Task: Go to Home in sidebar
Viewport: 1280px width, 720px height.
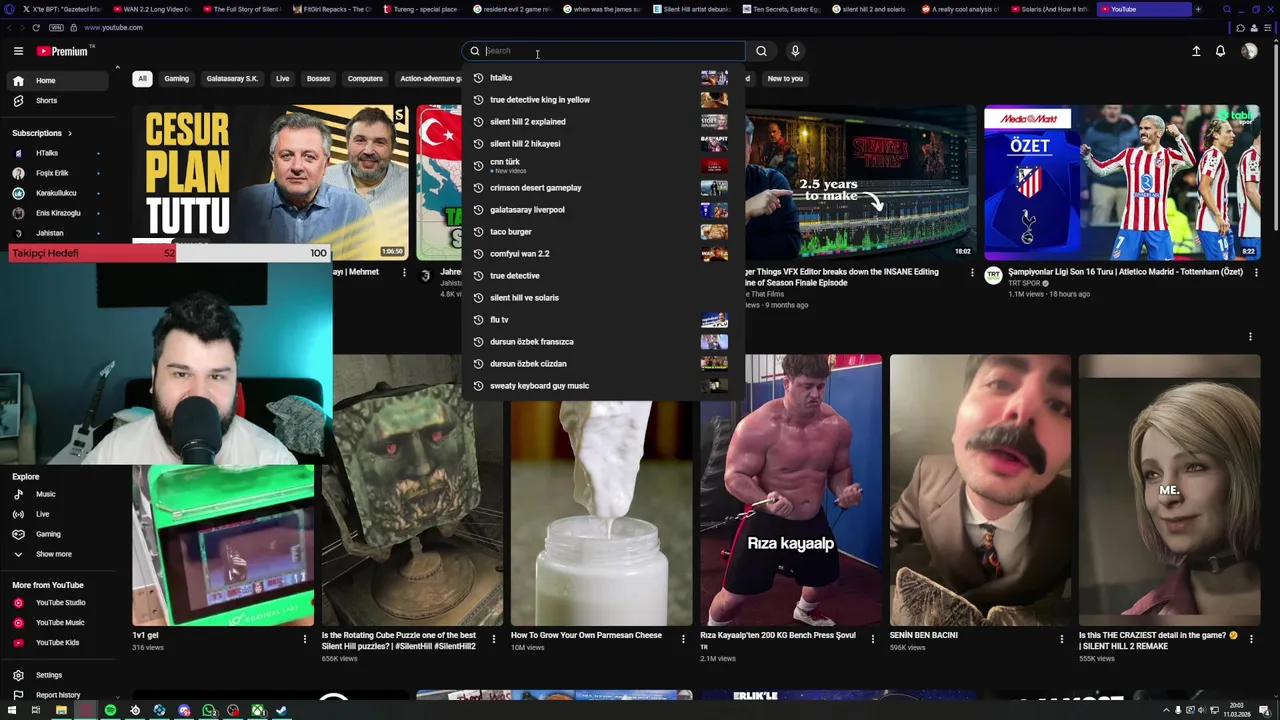Action: click(x=56, y=81)
